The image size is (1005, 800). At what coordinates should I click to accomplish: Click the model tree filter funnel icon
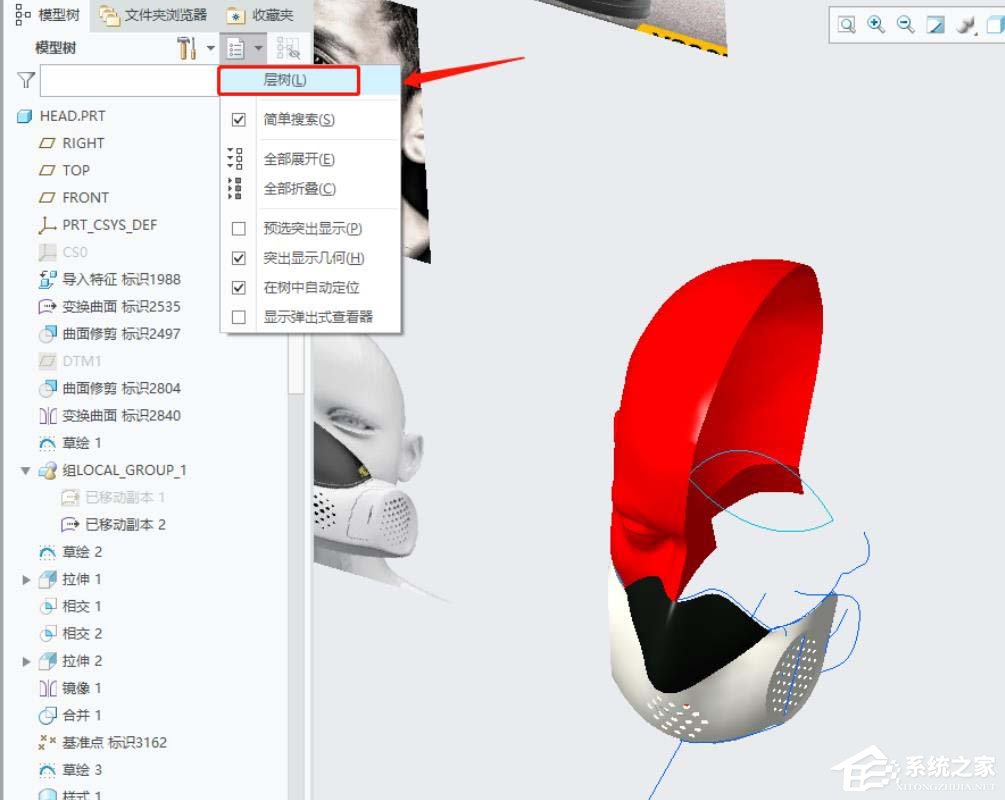click(x=25, y=80)
